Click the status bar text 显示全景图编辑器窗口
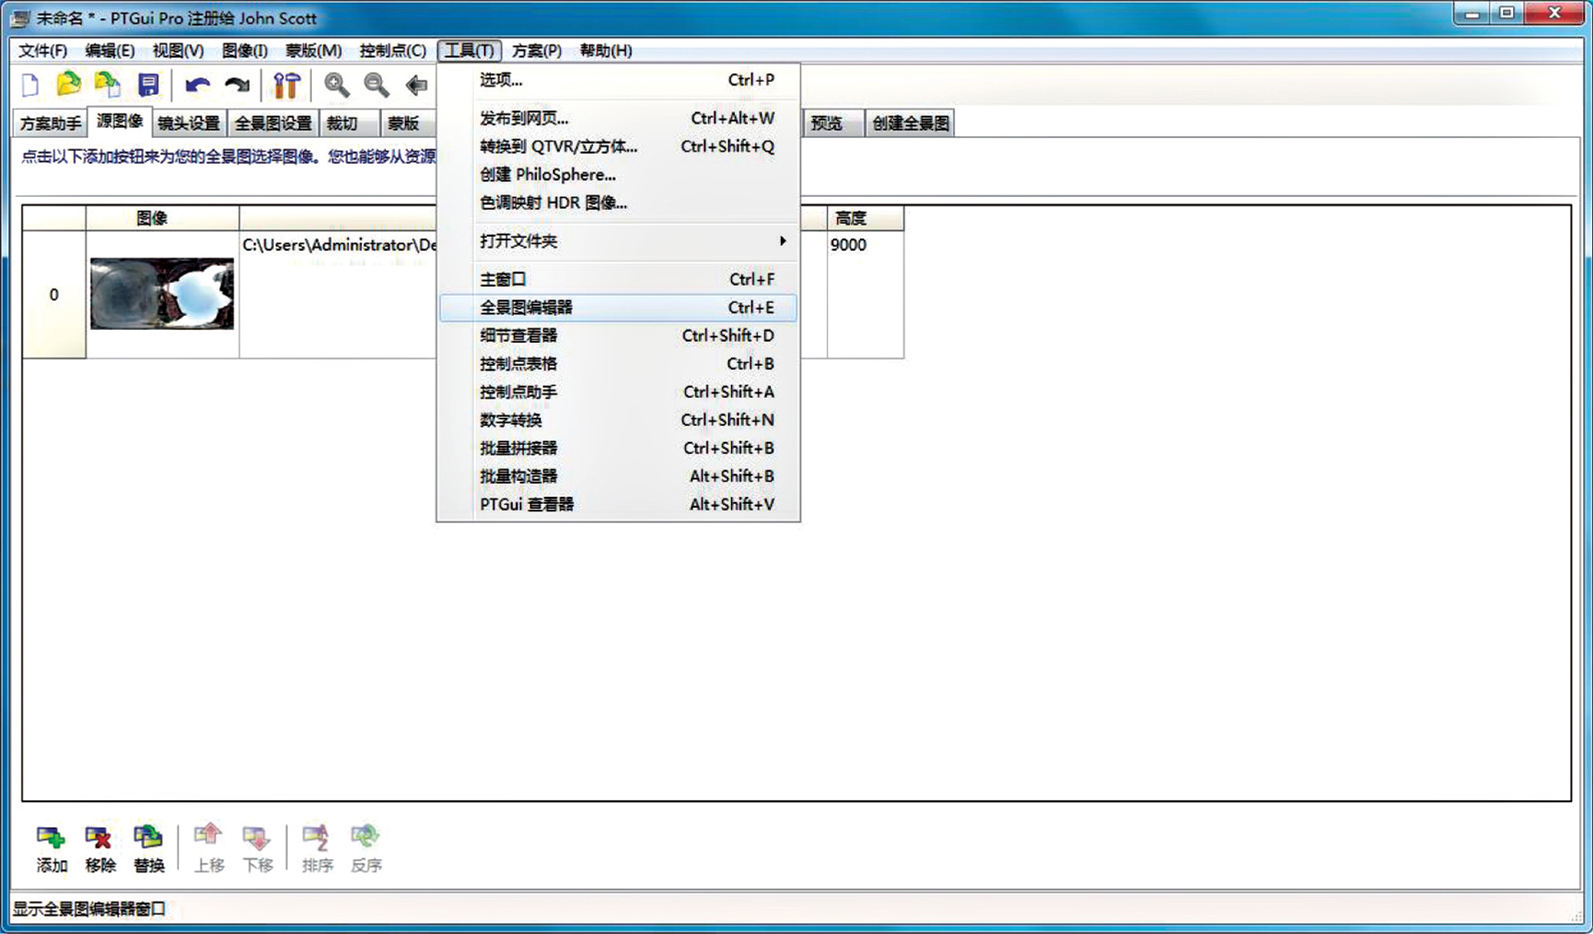The image size is (1593, 934). [89, 909]
